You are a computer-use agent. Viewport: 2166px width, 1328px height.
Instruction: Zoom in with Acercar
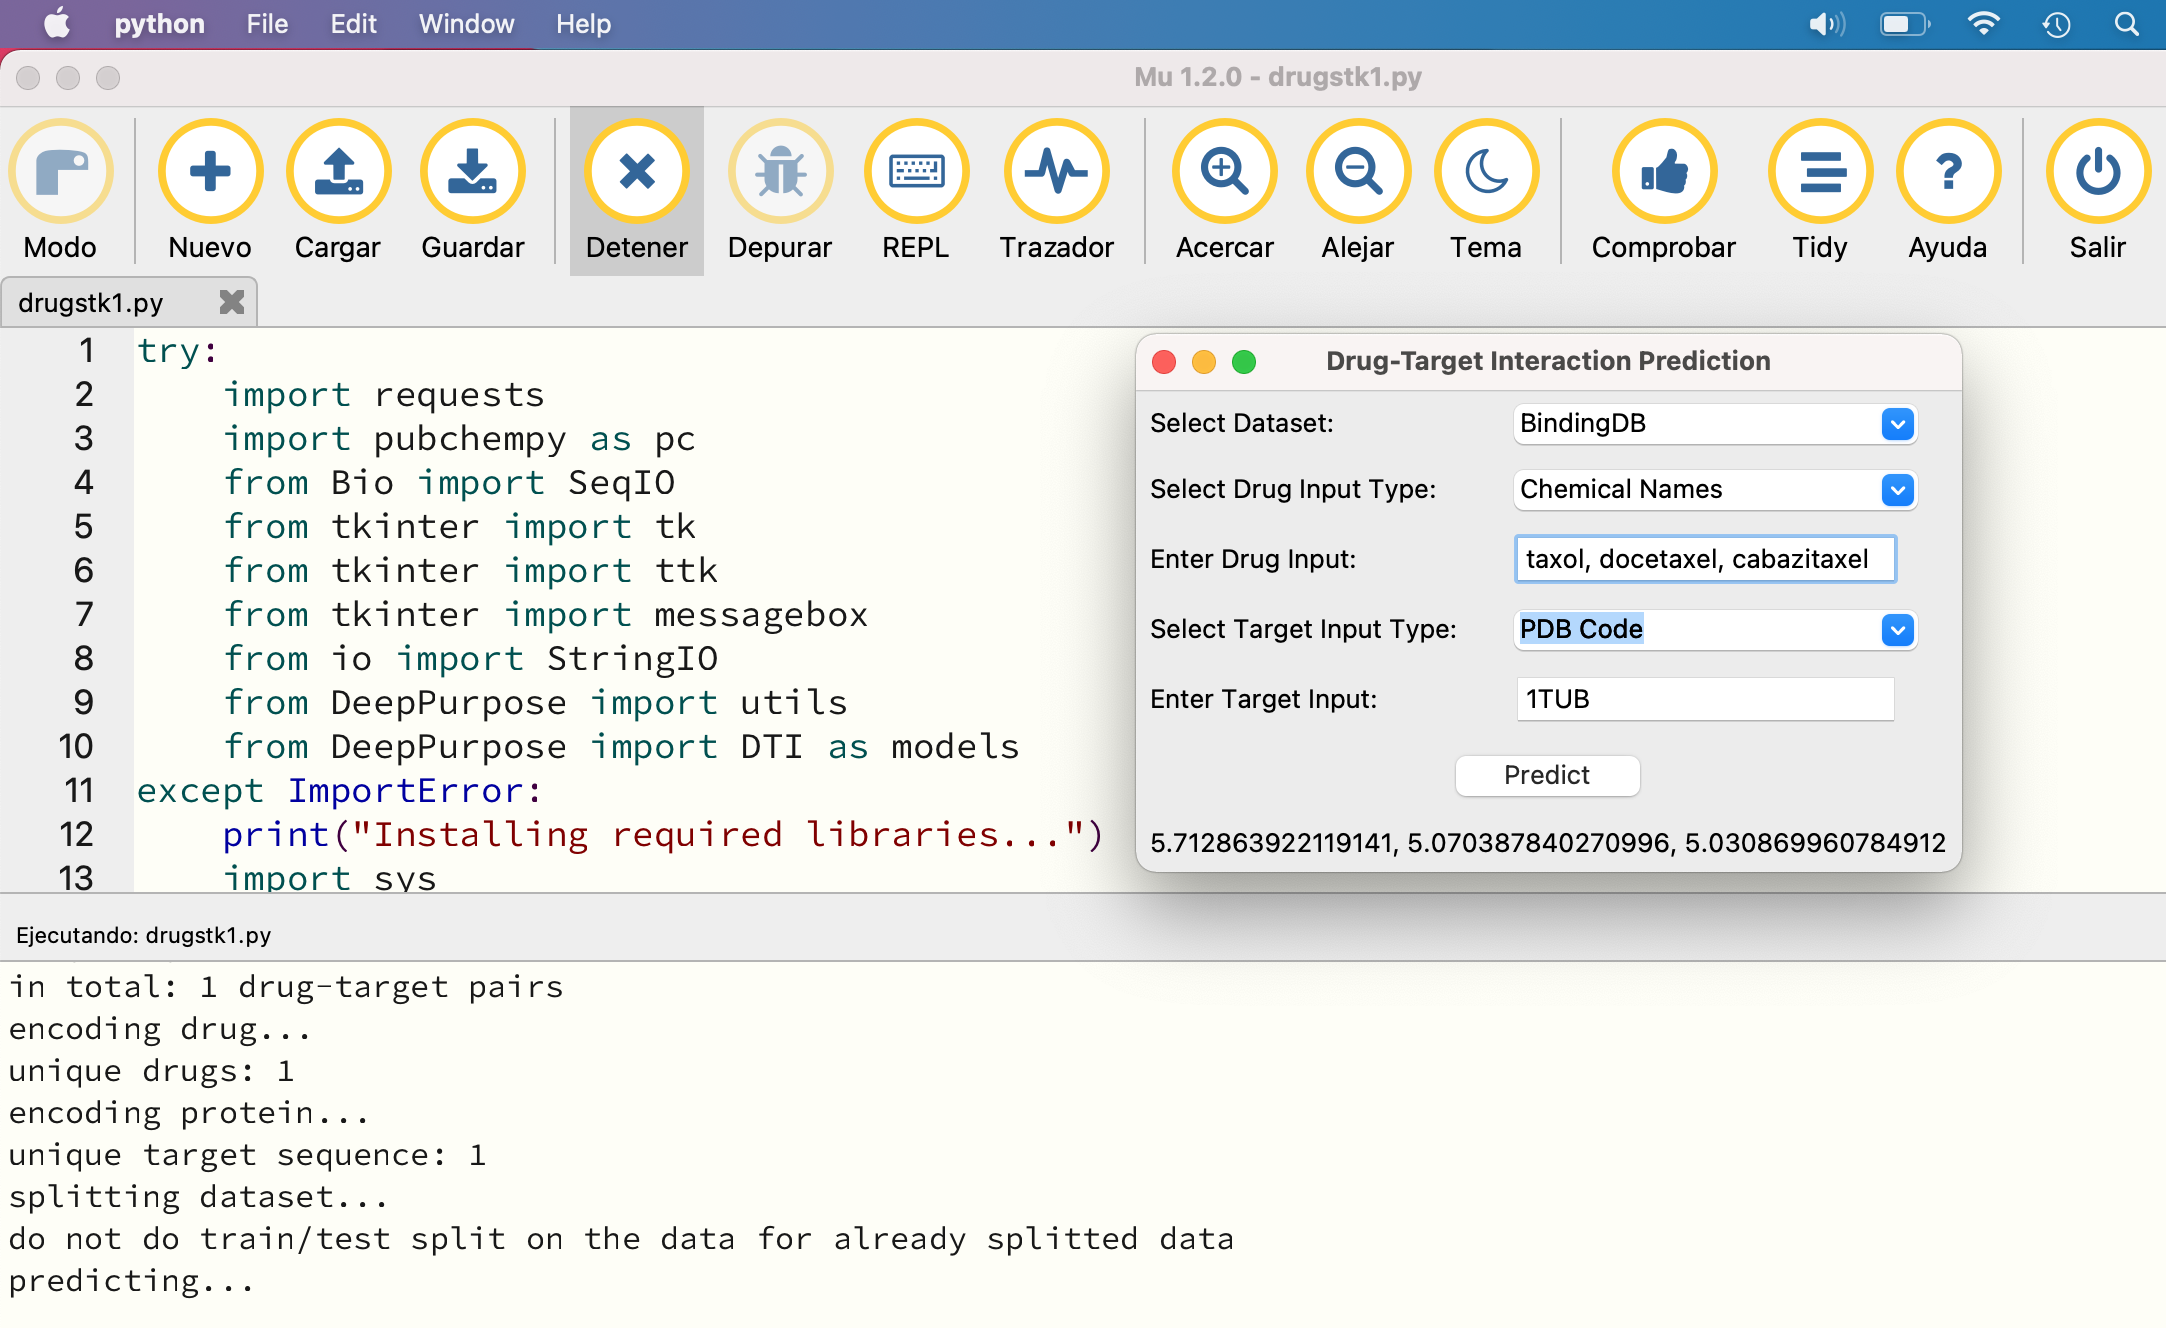point(1224,172)
